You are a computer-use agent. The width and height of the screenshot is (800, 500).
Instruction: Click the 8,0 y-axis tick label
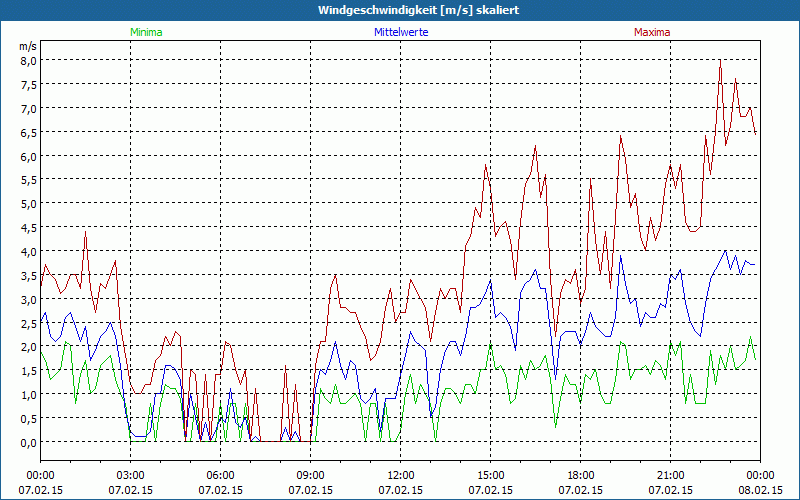point(29,60)
